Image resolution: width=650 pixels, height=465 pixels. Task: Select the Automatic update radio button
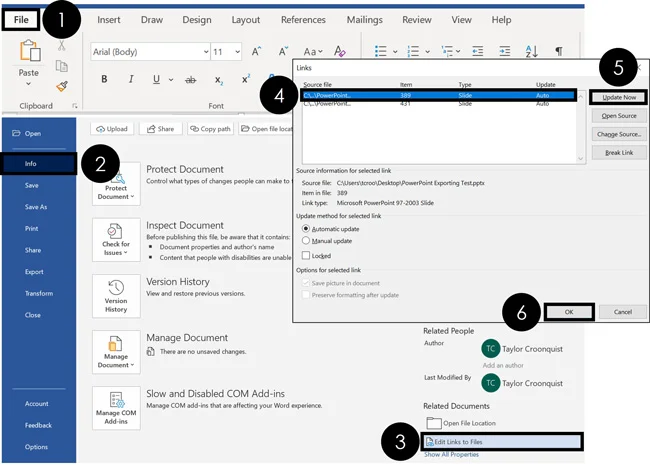coord(306,229)
